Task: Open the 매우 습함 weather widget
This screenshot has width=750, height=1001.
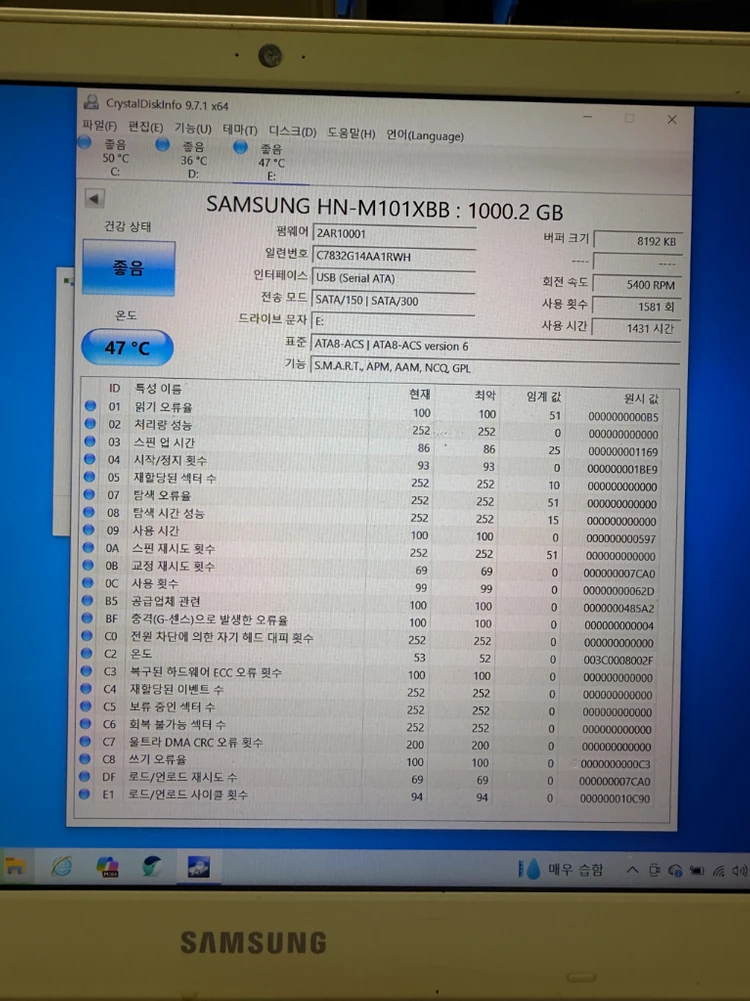Action: click(x=561, y=869)
